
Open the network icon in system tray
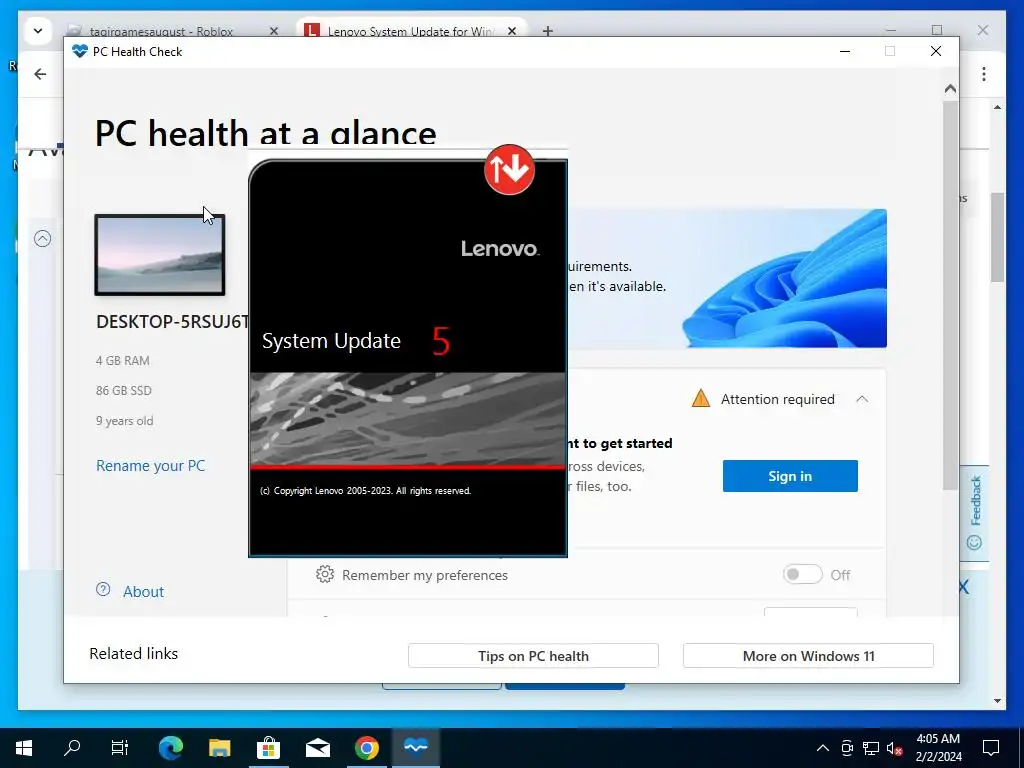point(871,748)
